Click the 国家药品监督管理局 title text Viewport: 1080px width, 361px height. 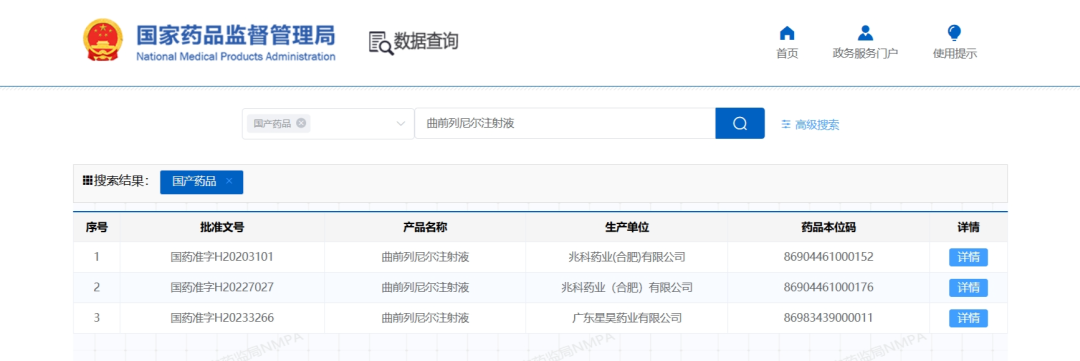click(236, 34)
